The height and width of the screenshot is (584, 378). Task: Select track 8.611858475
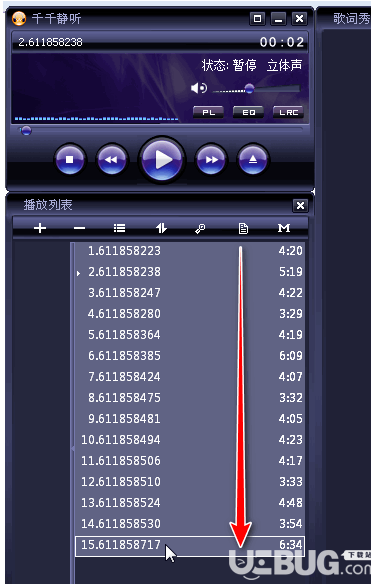[x=190, y=398]
